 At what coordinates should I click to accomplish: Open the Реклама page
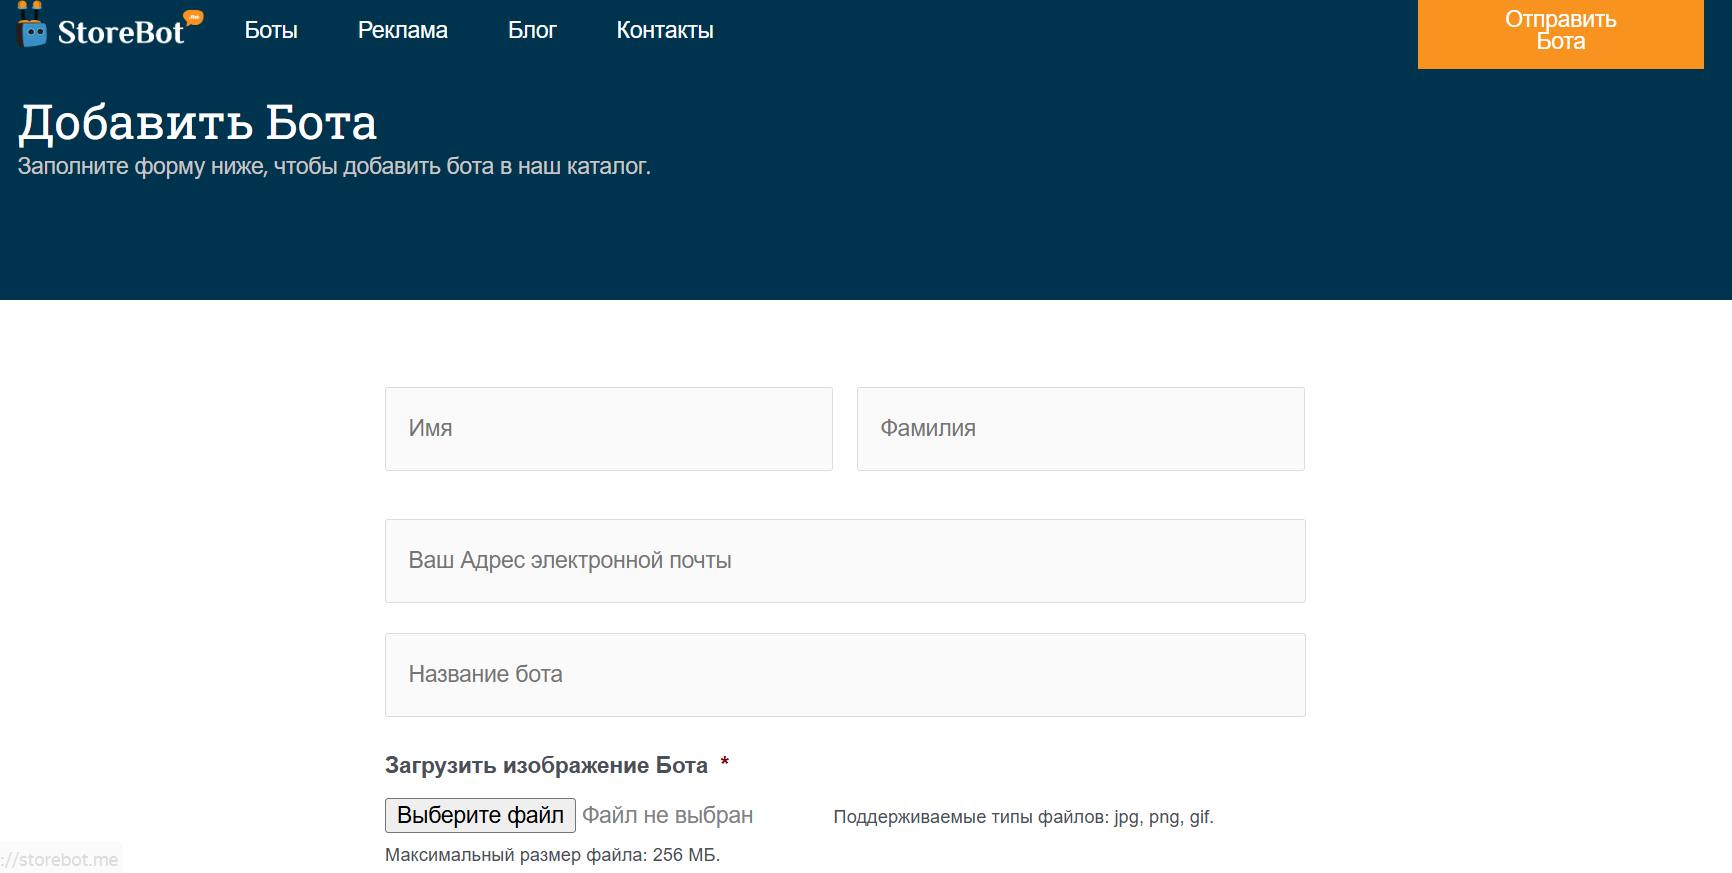click(x=402, y=31)
